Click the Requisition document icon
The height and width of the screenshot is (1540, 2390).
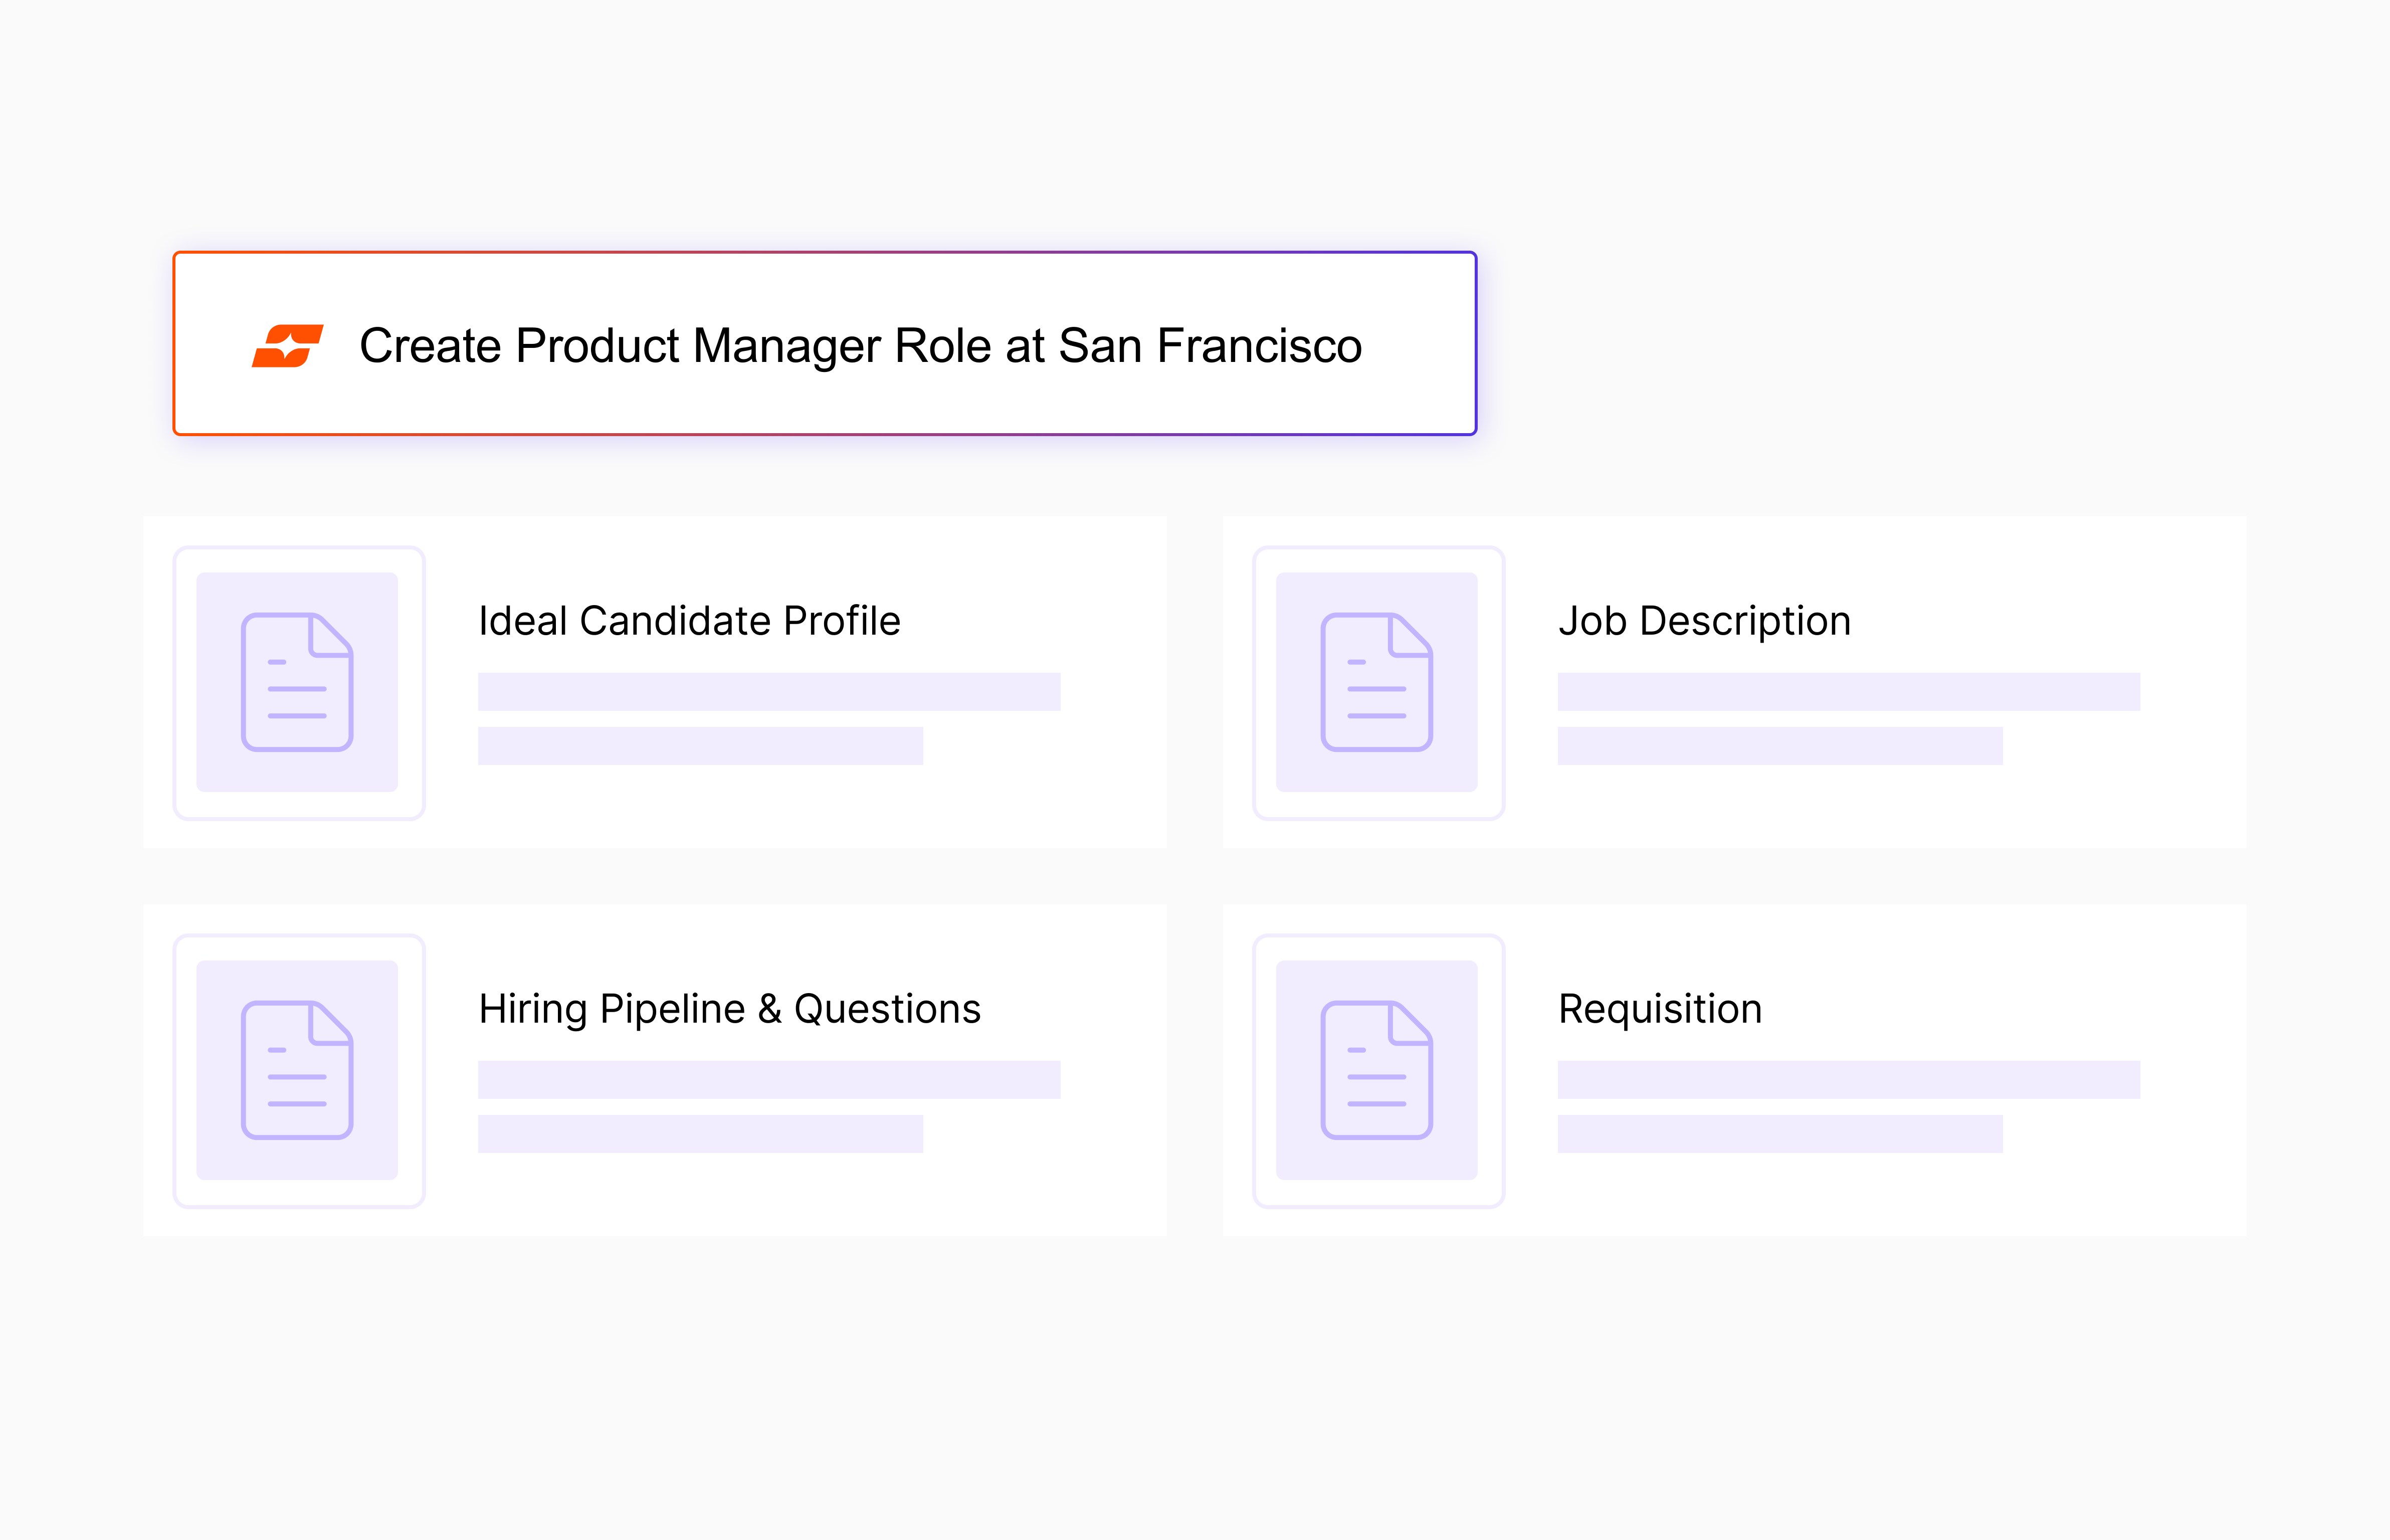(x=1376, y=1070)
